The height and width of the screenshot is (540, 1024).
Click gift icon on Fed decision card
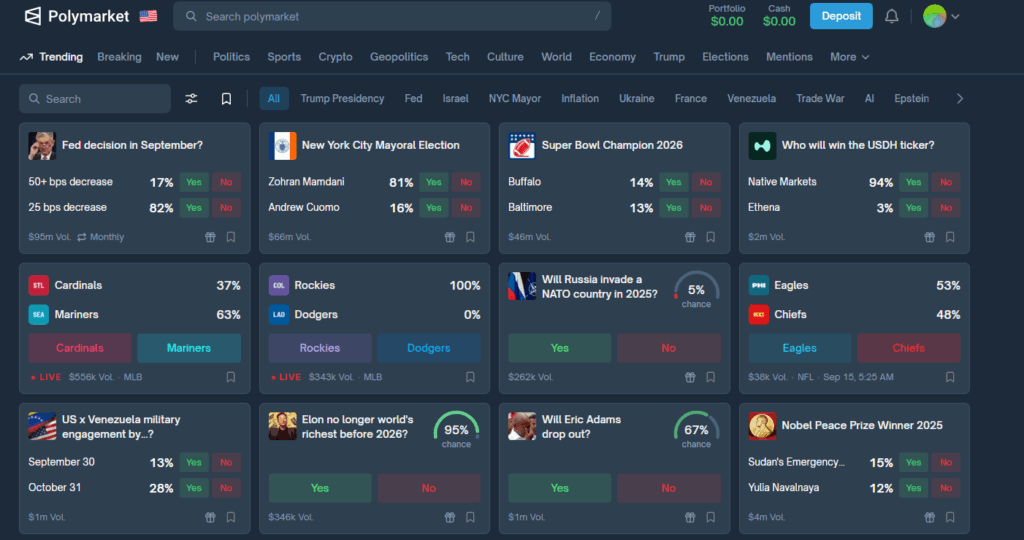tap(210, 237)
